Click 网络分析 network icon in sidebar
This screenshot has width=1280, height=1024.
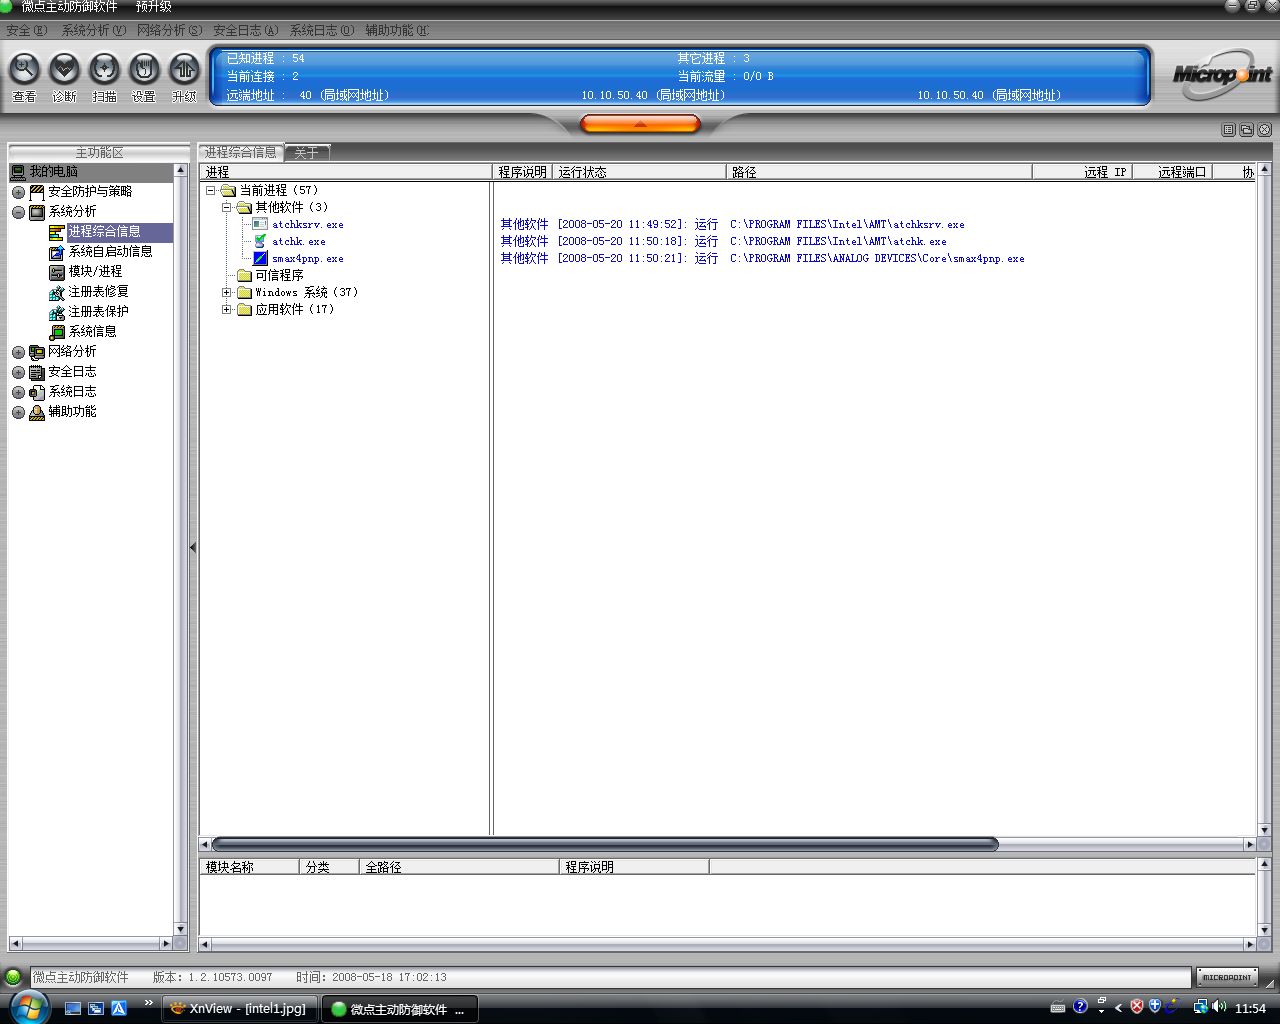(x=37, y=352)
